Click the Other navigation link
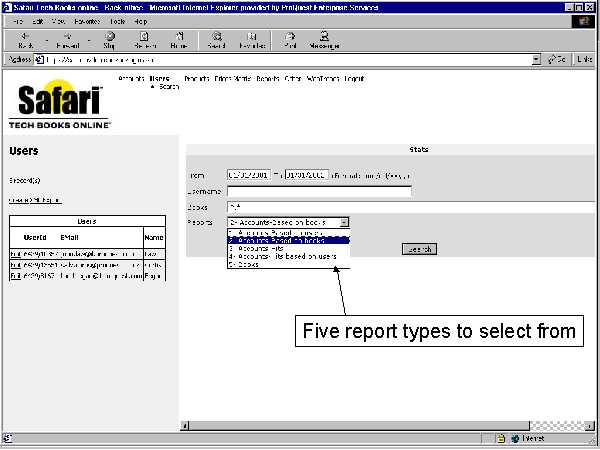The image size is (600, 450). click(x=293, y=78)
